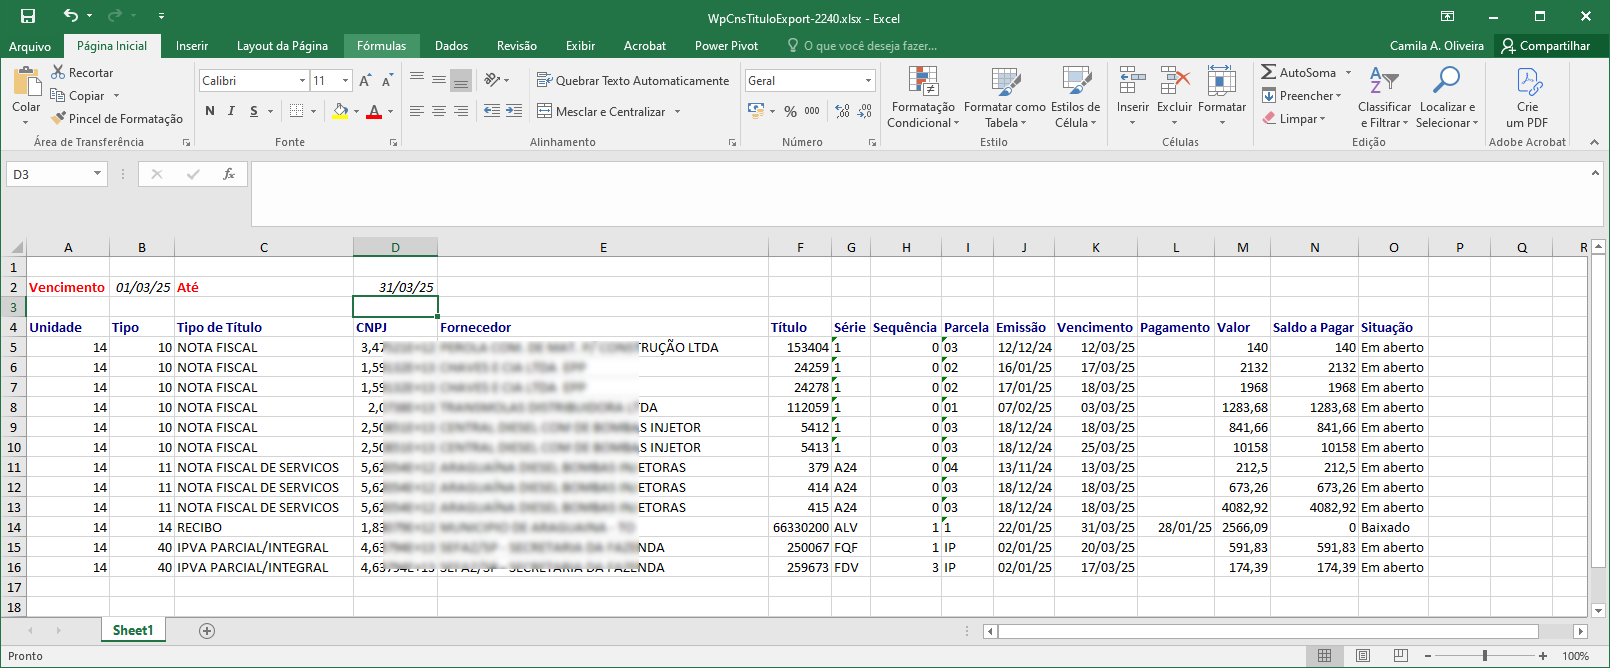Align text to the right
This screenshot has height=668, width=1610.
click(461, 111)
